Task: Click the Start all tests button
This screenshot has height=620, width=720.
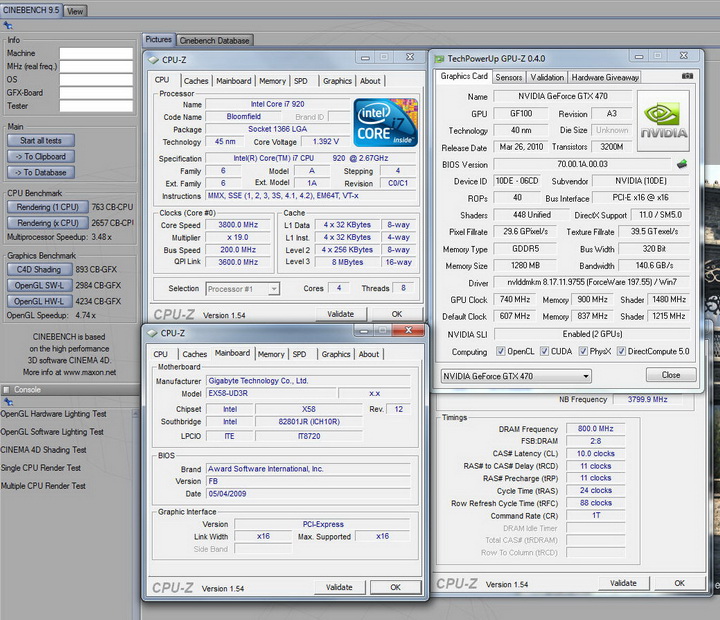Action: click(x=41, y=141)
